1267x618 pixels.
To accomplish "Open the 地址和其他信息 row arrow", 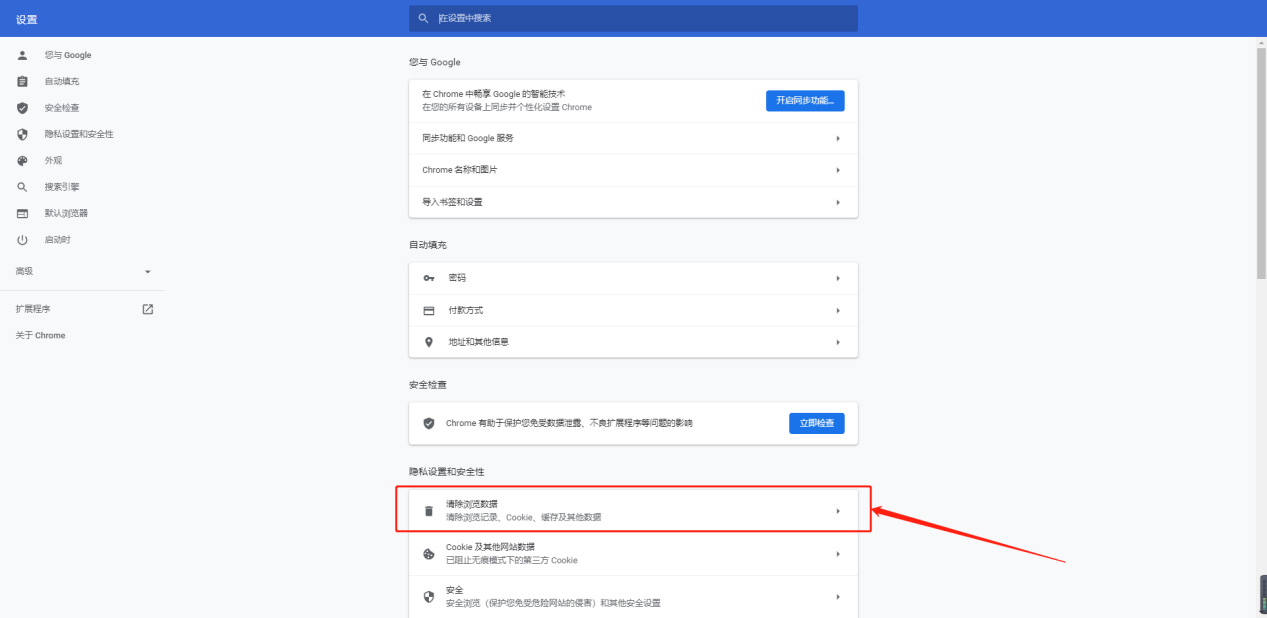I will point(838,342).
